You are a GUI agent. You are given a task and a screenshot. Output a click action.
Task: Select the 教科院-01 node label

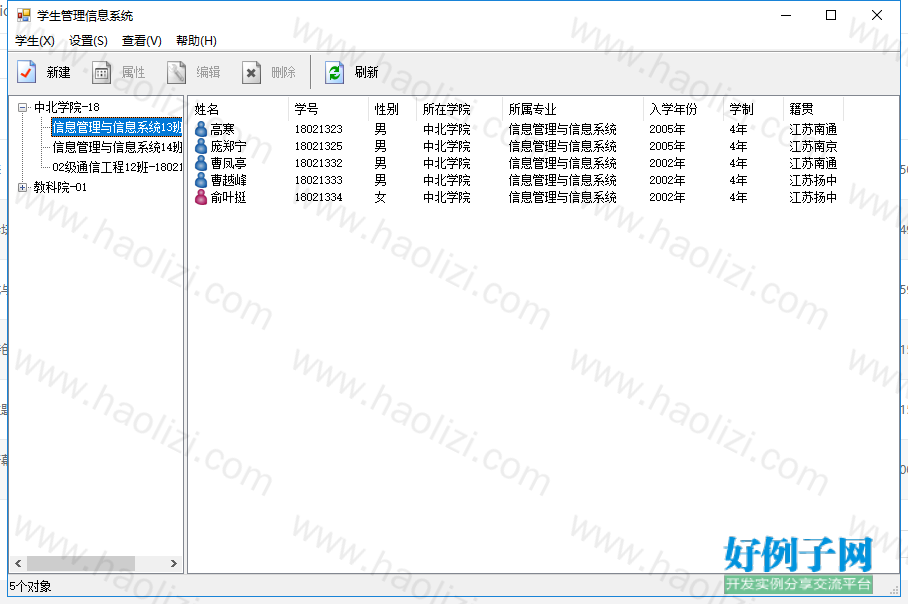(x=60, y=187)
